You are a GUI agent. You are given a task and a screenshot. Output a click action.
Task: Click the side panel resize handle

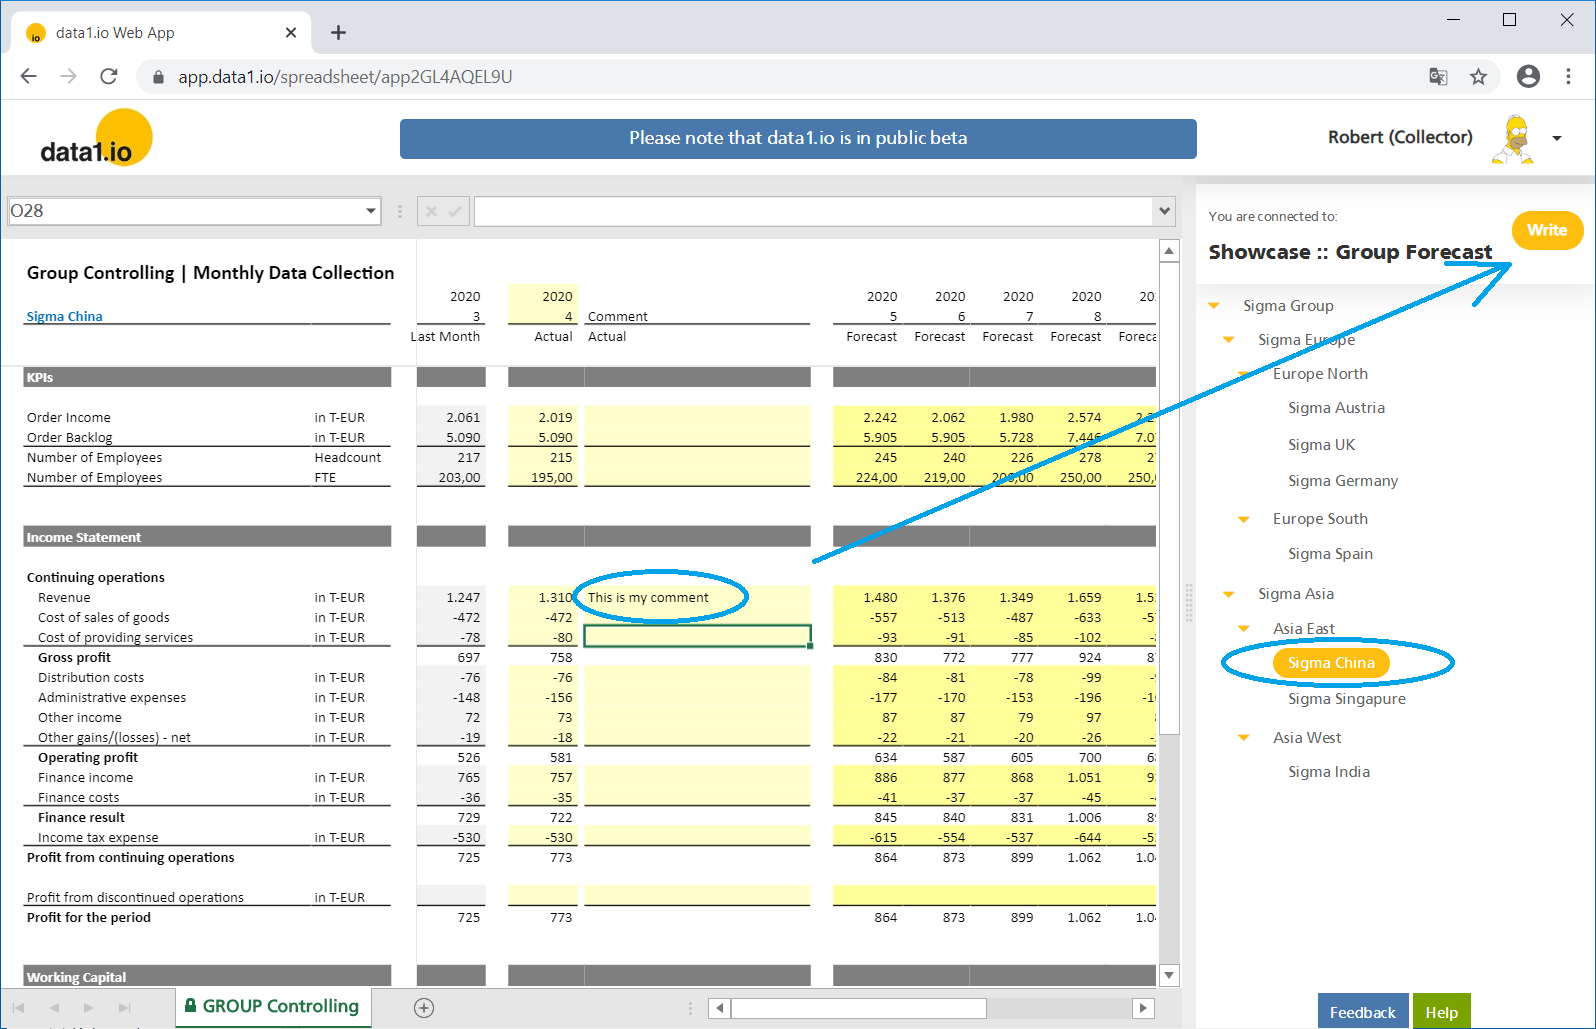[1188, 603]
